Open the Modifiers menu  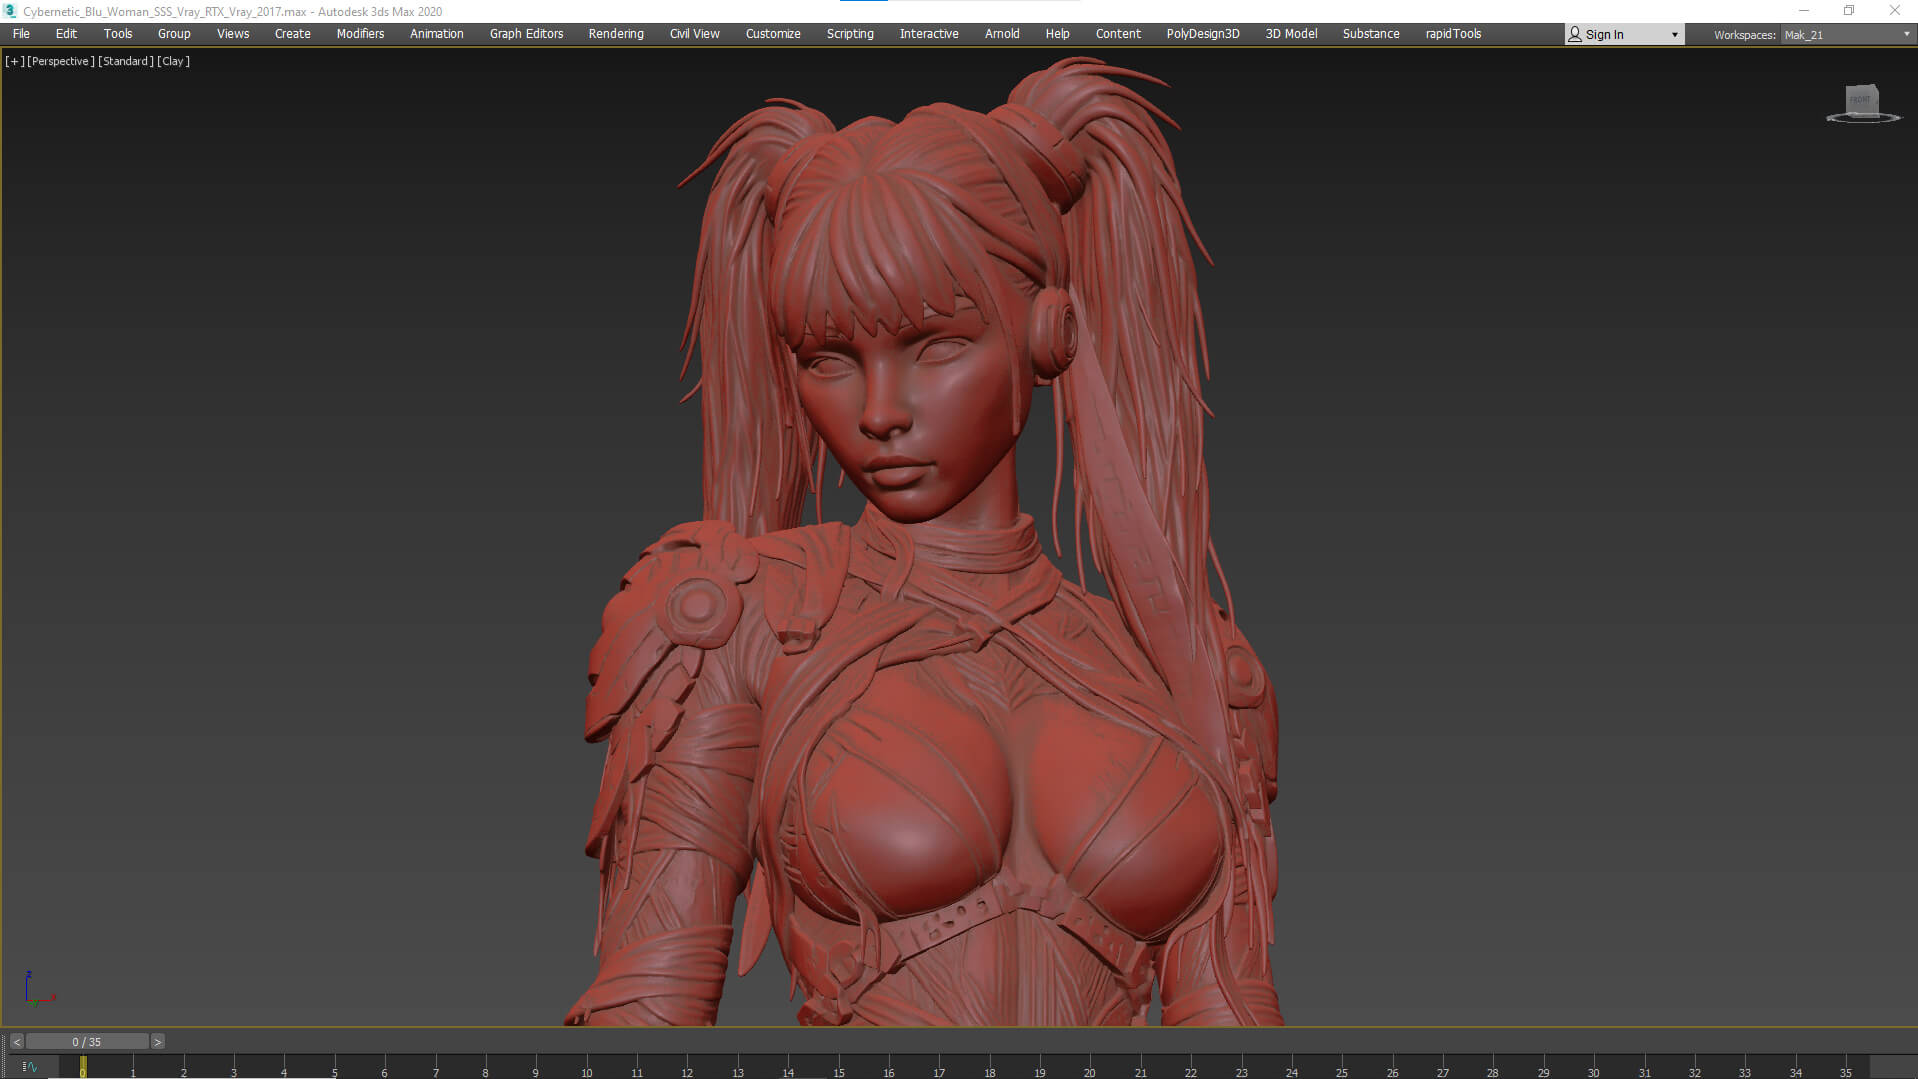[x=360, y=34]
